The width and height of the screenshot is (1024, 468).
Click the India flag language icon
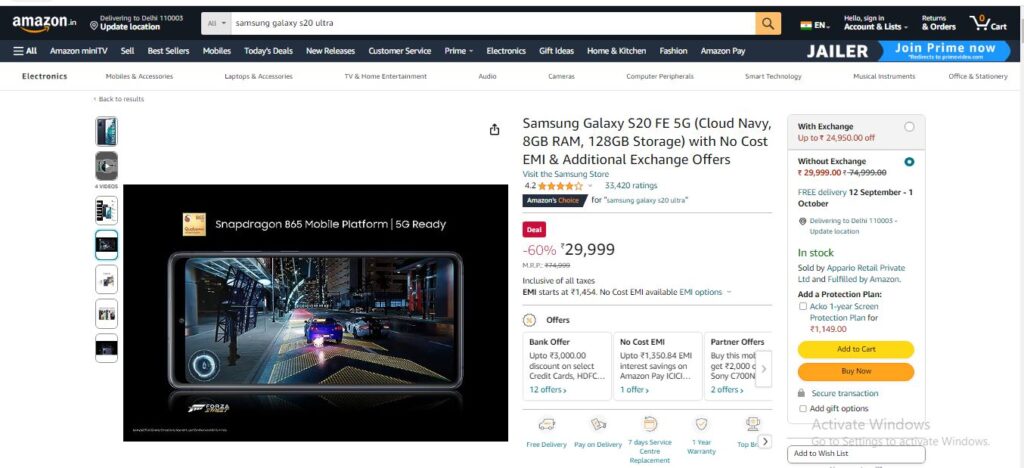pos(806,25)
